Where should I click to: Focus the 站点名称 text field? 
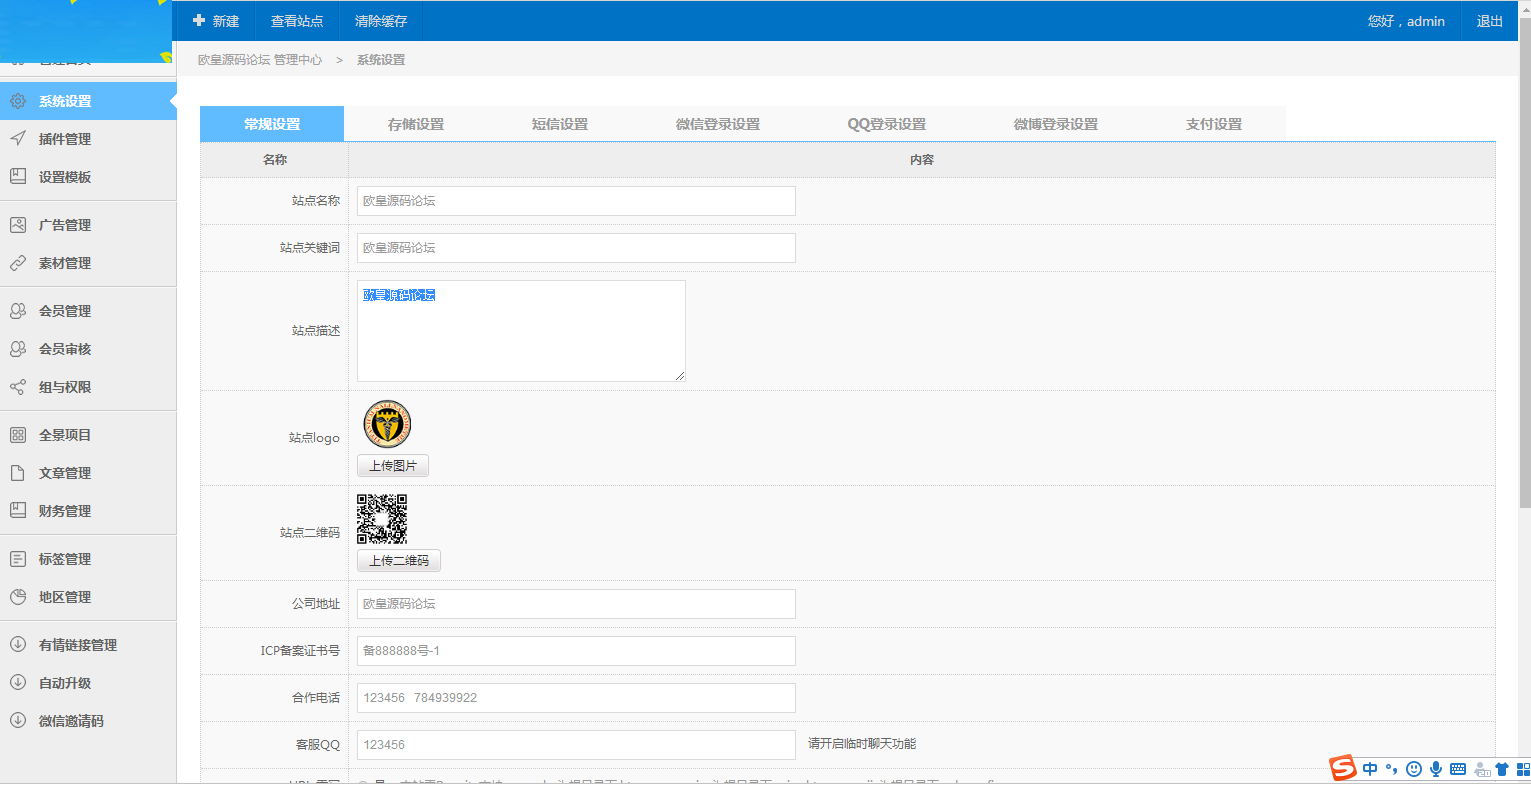576,201
